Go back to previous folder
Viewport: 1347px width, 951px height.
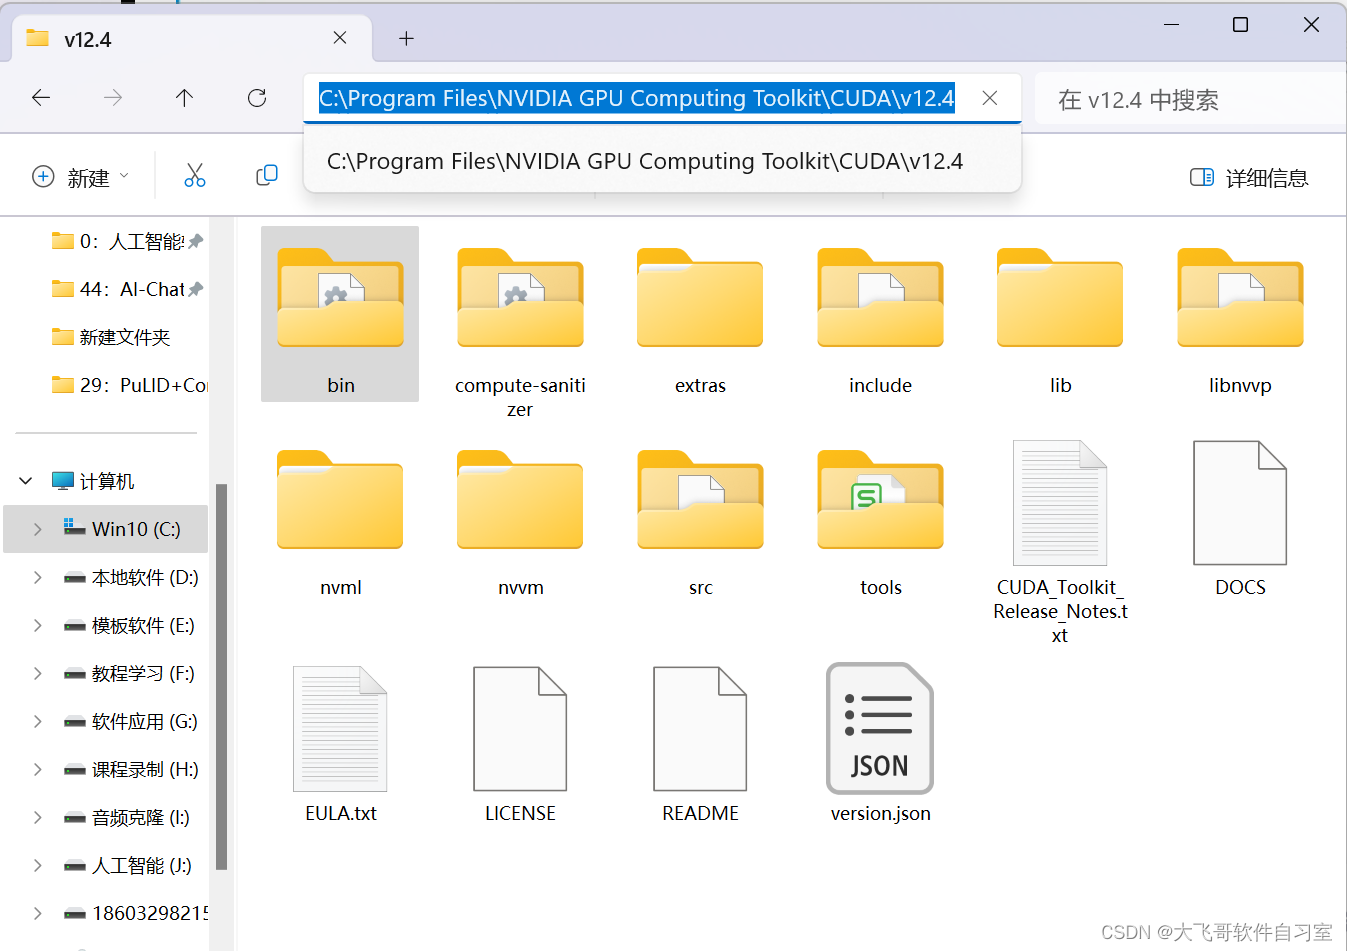tap(41, 98)
